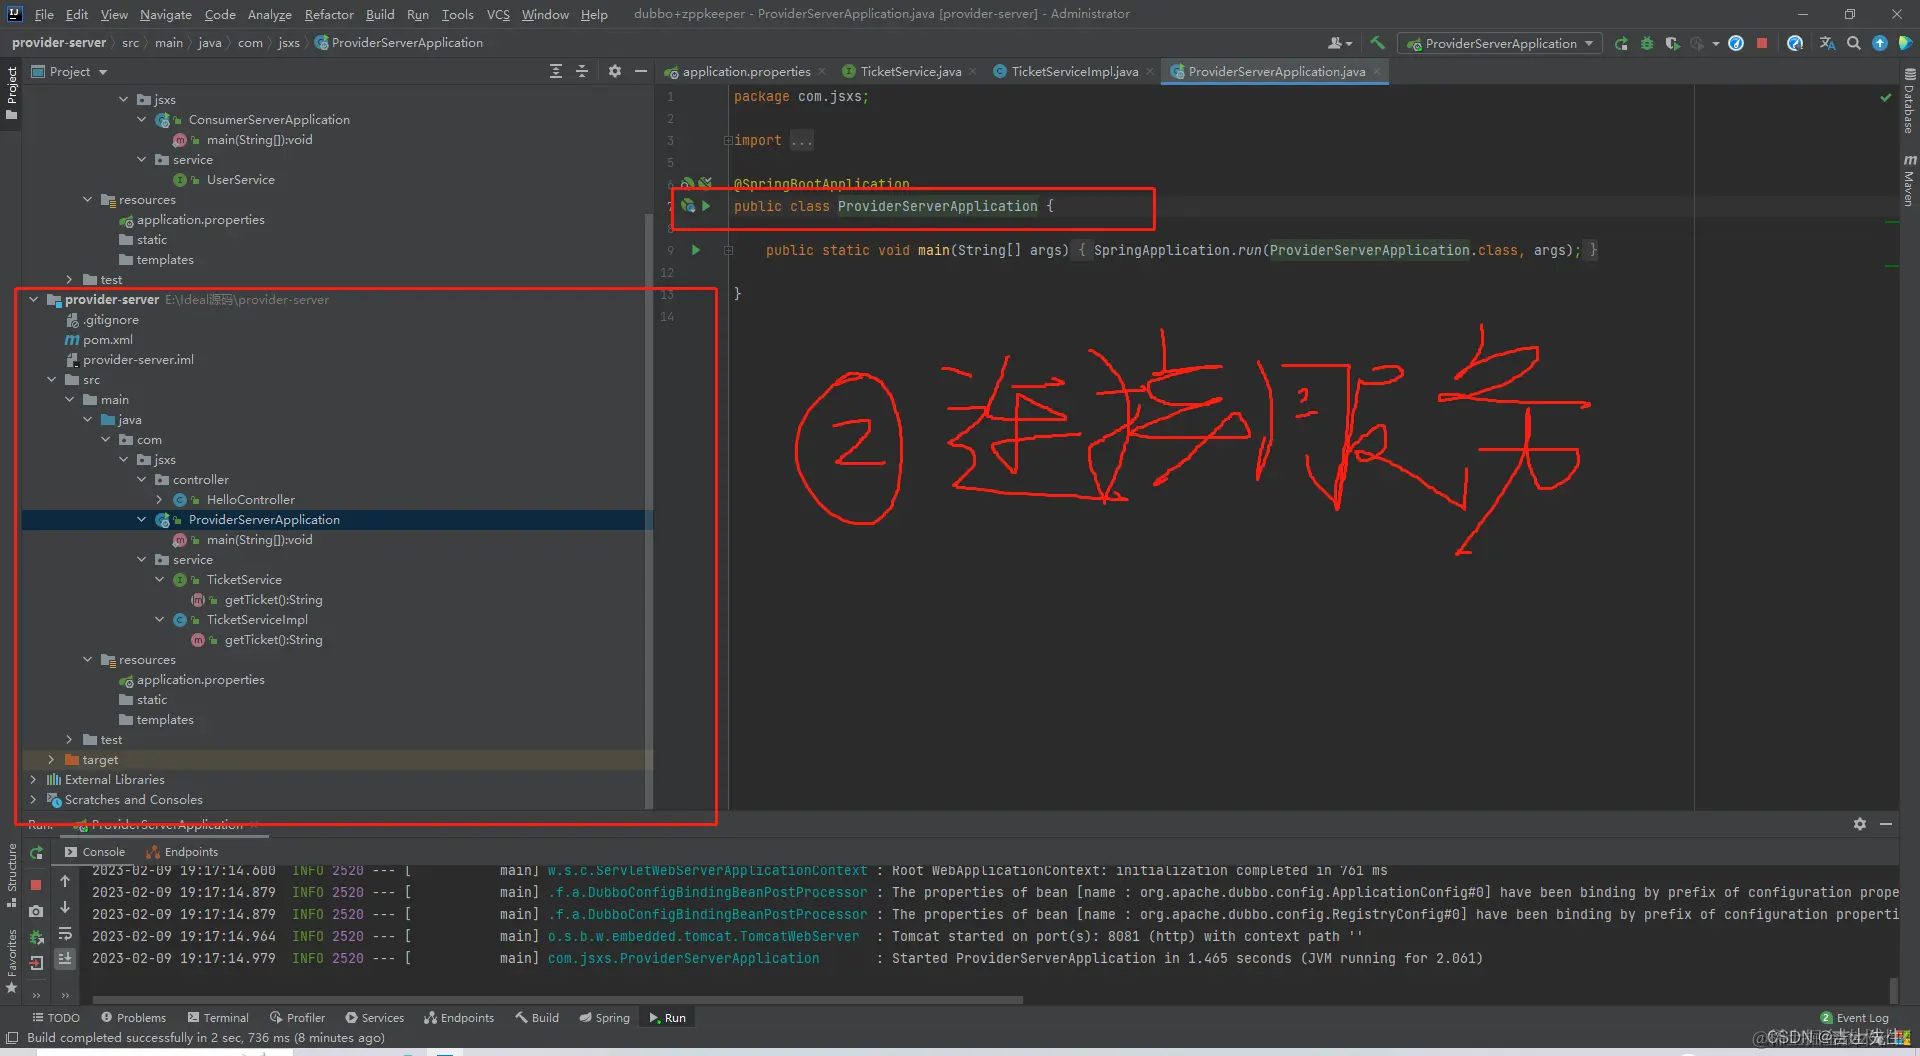The height and width of the screenshot is (1056, 1920).
Task: Expand all in the Project panel header
Action: [556, 71]
